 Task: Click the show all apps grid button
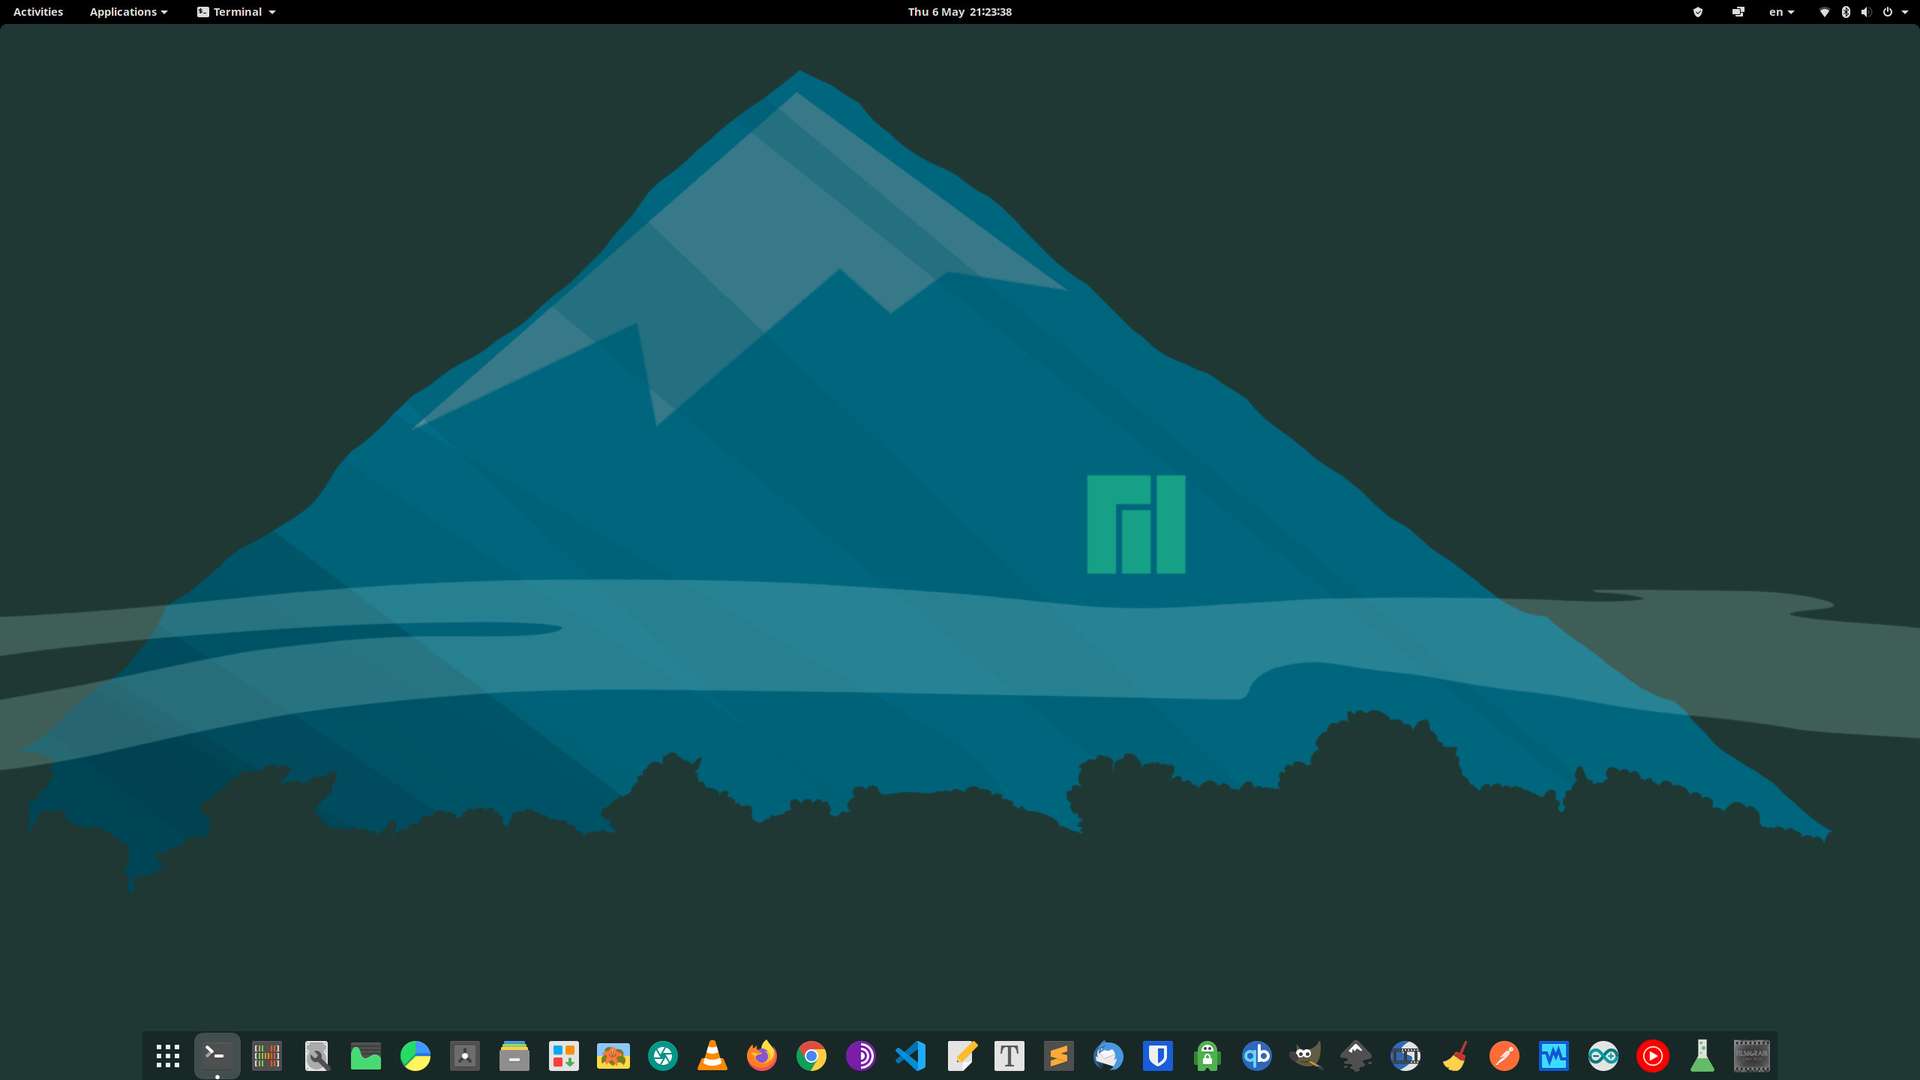(167, 1054)
